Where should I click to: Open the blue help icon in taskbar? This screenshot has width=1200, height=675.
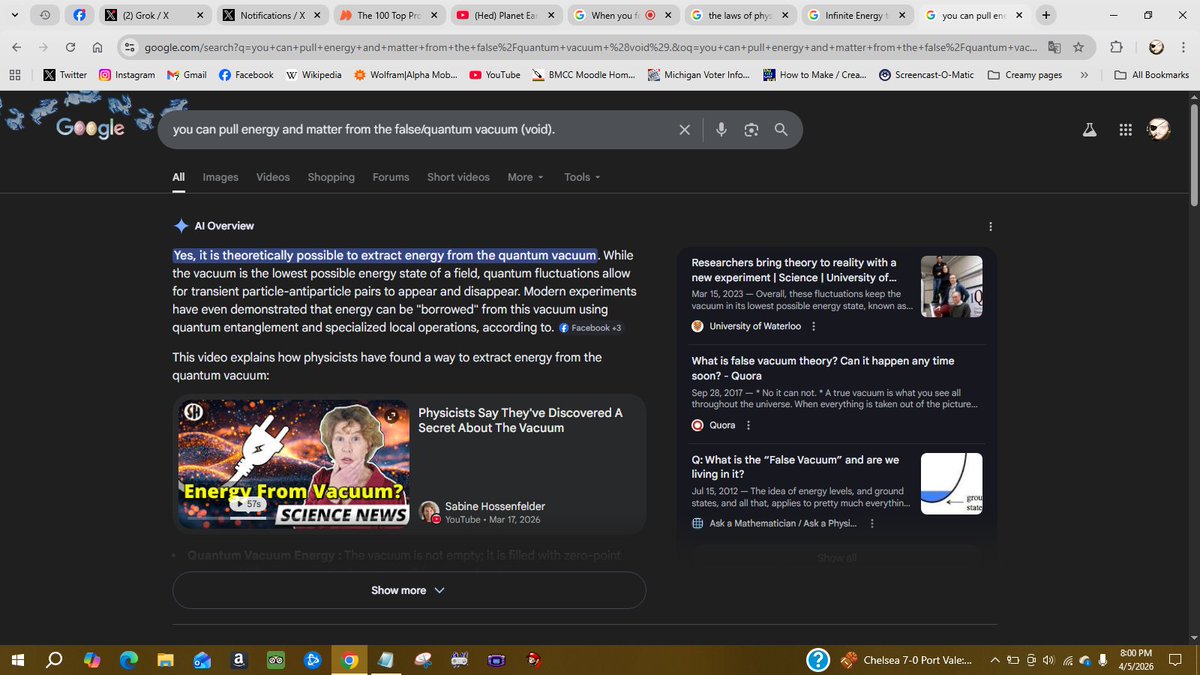point(818,659)
